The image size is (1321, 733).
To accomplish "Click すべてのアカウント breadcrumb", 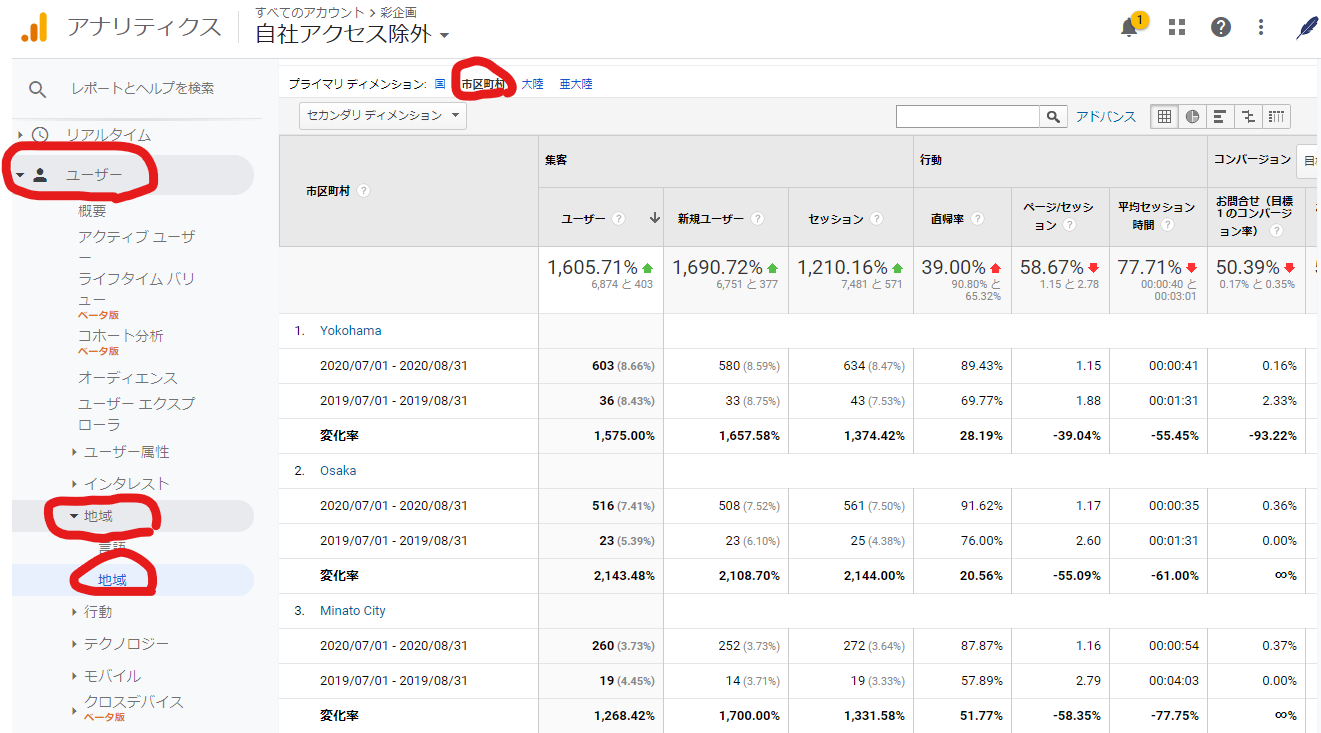I will coord(309,12).
